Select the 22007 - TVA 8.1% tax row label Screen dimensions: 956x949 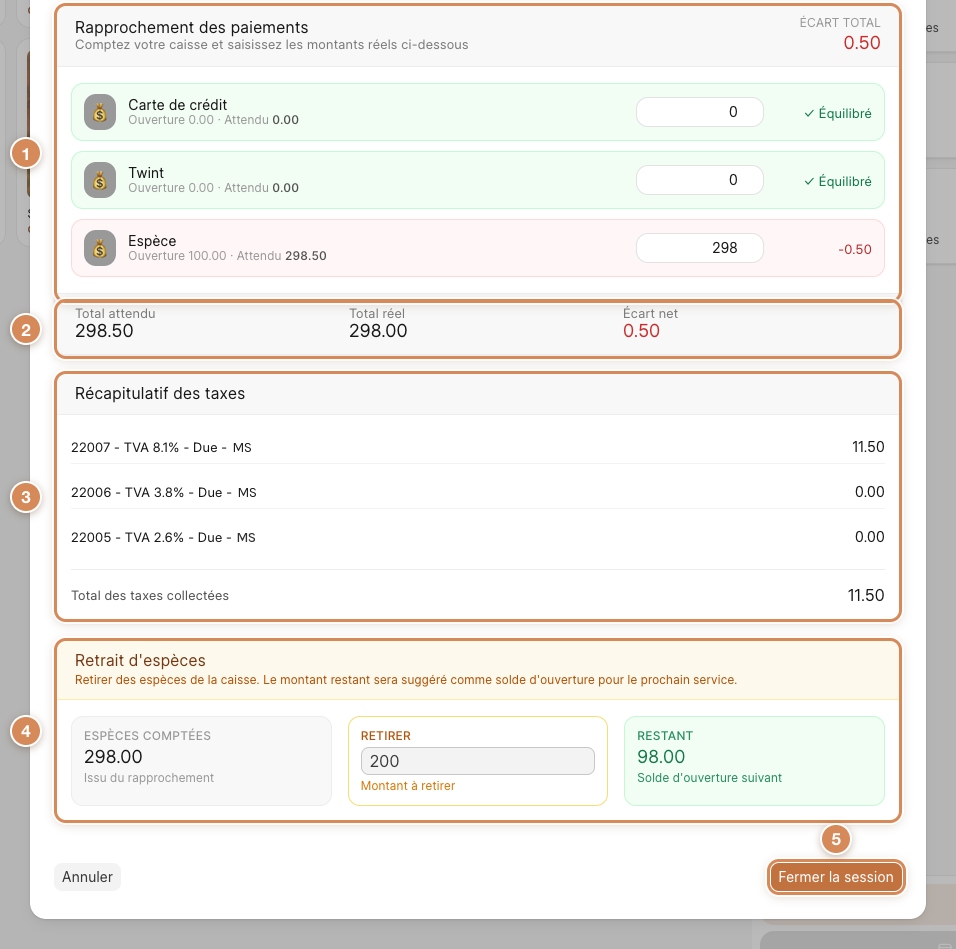(161, 447)
